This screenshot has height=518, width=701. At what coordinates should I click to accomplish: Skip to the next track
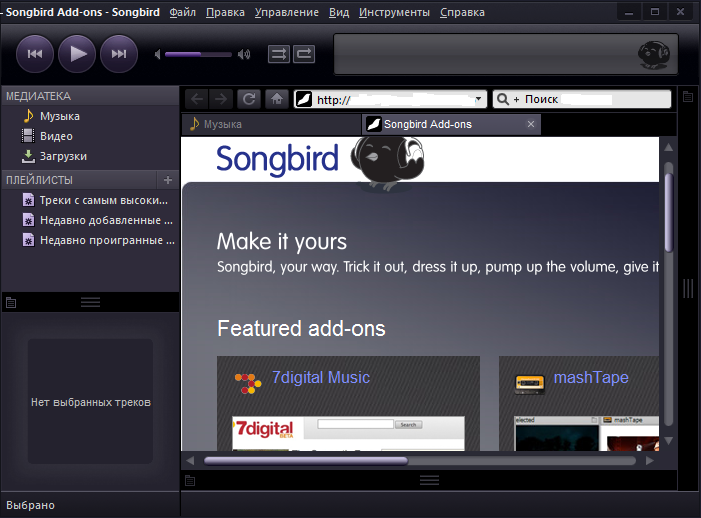tap(119, 54)
